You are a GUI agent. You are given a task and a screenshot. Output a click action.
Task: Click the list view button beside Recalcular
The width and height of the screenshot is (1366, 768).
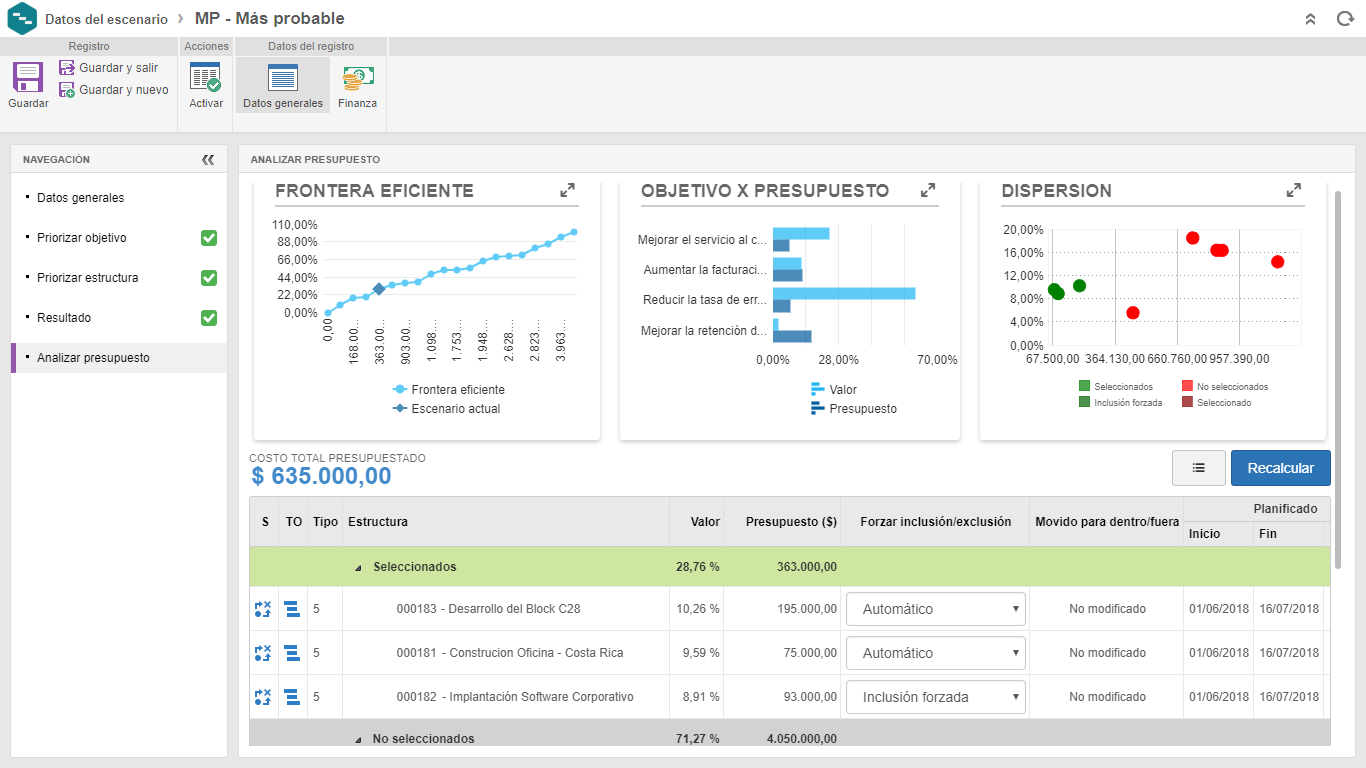tap(1198, 468)
